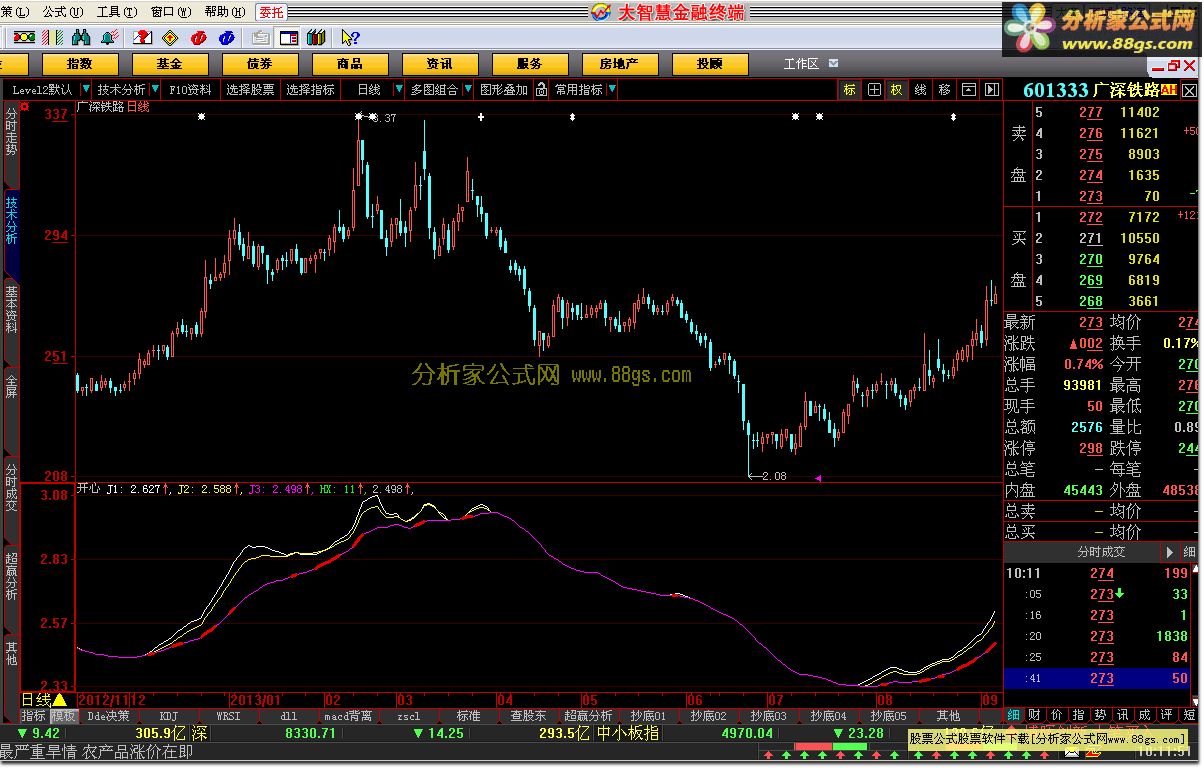Switch to the Dde决策 indicator tab
This screenshot has height=768, width=1204.
tap(108, 716)
